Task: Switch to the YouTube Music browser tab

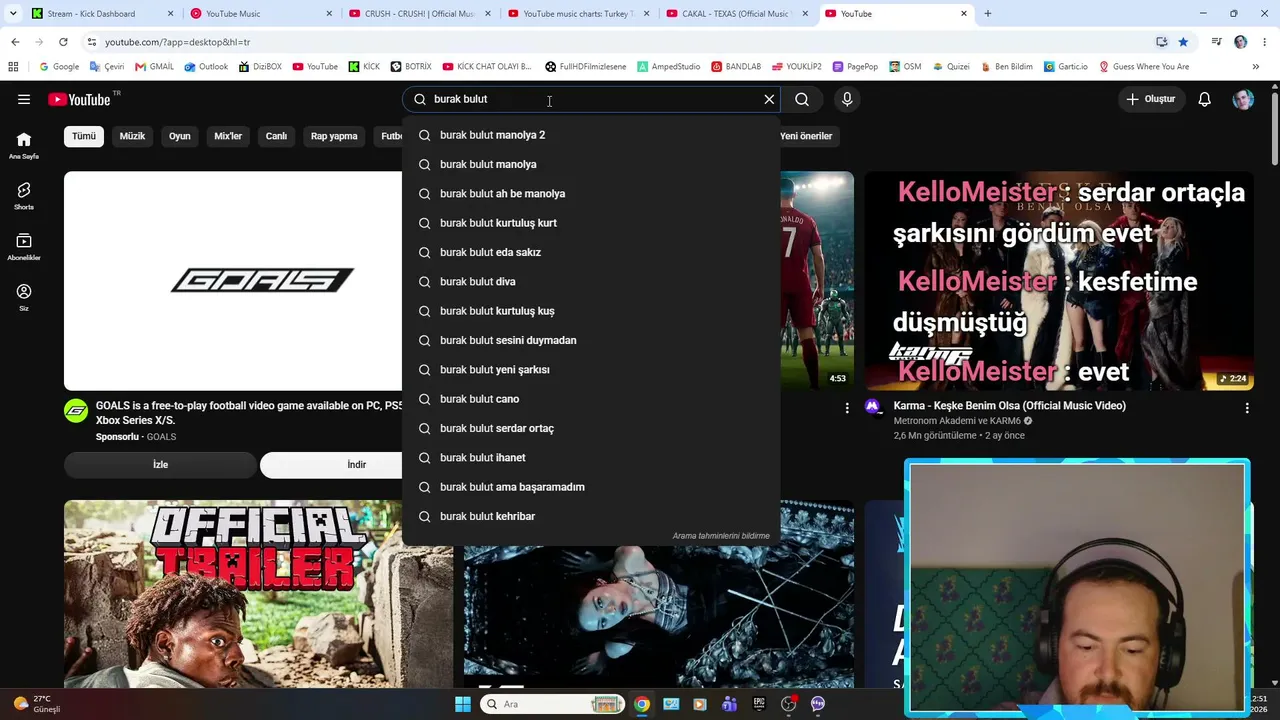Action: coord(260,14)
